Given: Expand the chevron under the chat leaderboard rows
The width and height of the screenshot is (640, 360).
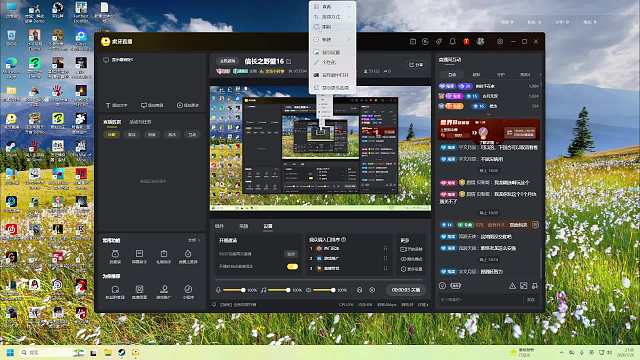Looking at the screenshot, I should 489,114.
